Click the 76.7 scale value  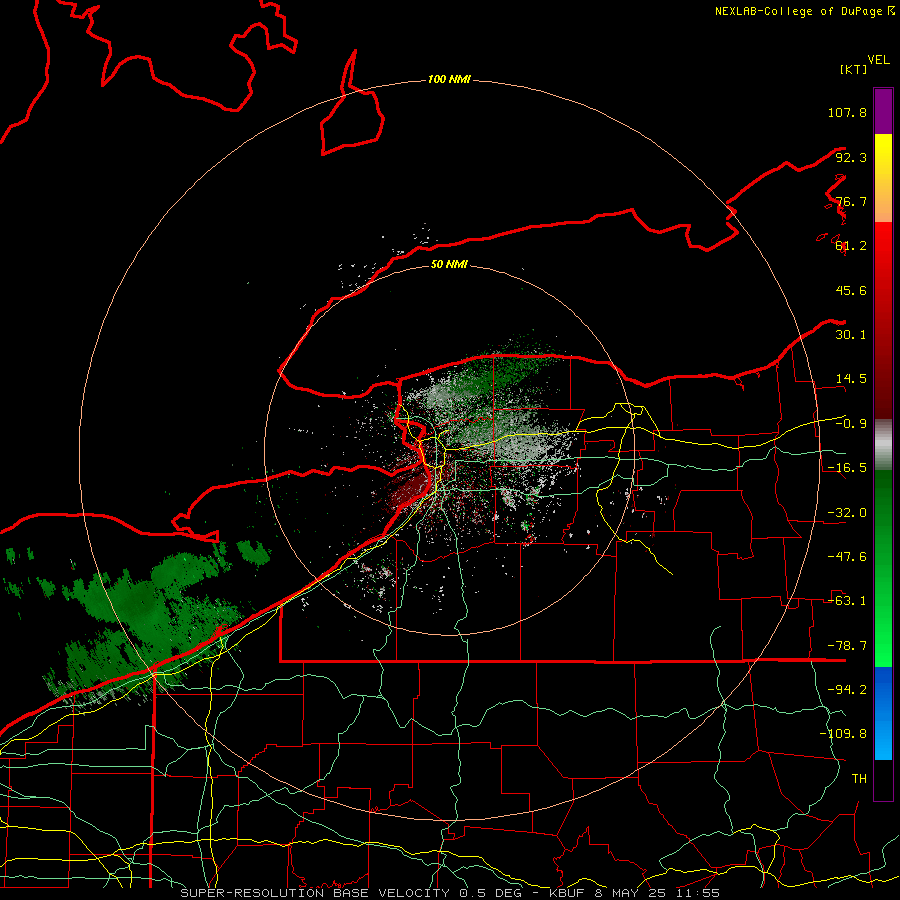pos(851,201)
